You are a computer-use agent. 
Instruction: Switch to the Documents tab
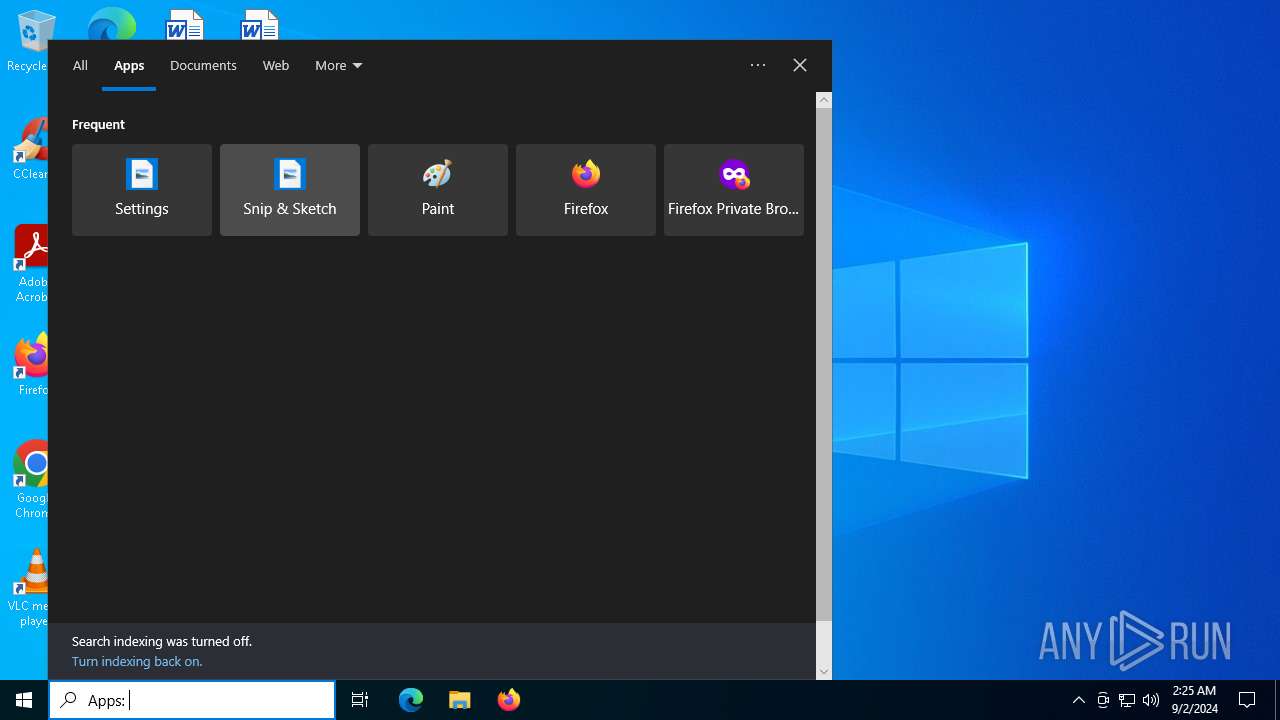(203, 65)
